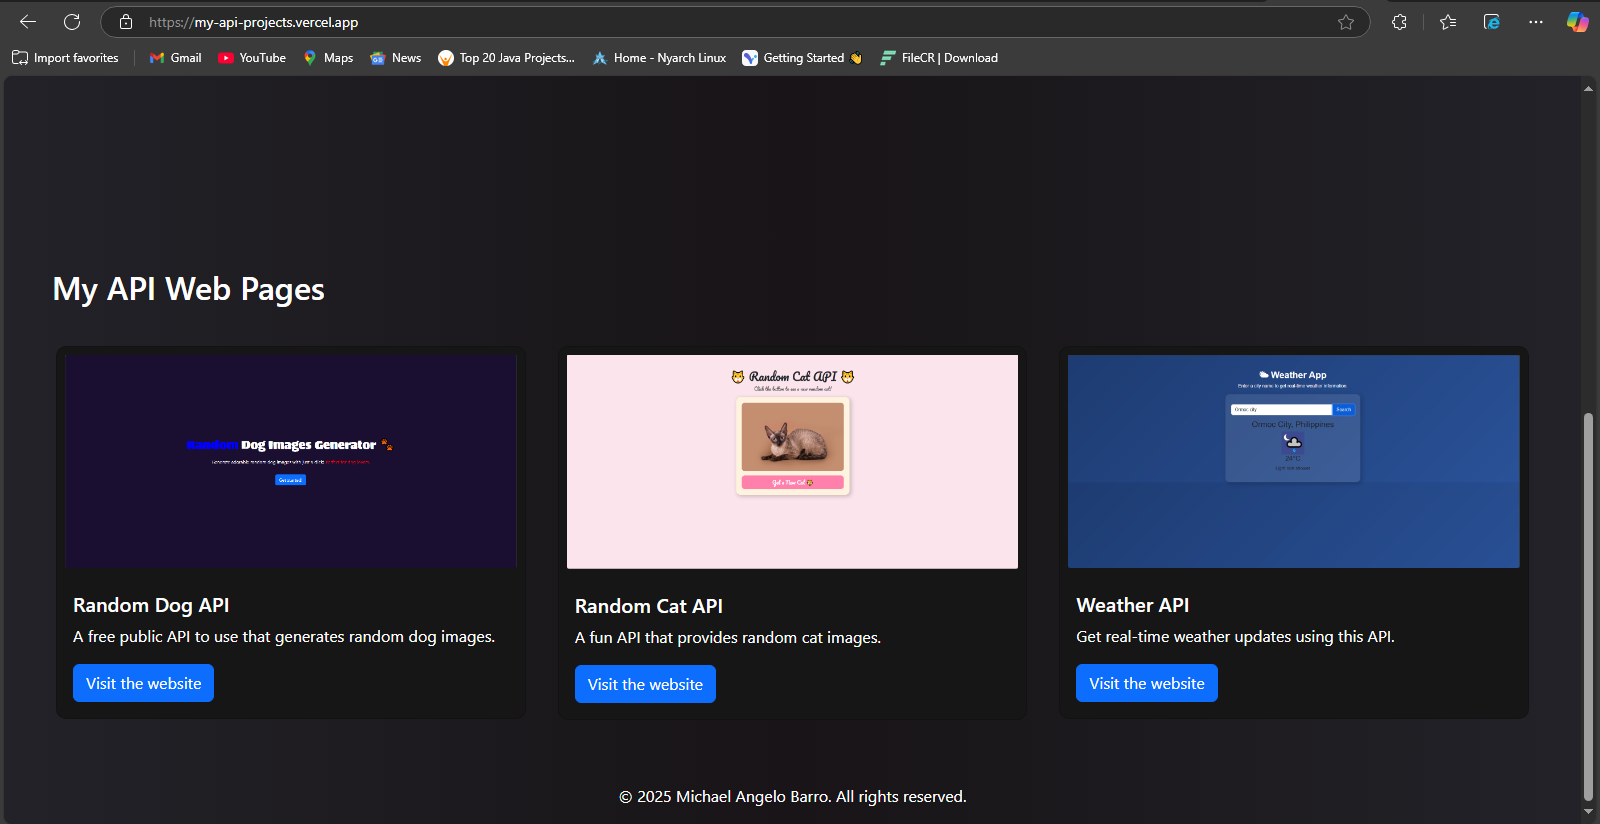Screen dimensions: 1600x824
Task: Open the Copilot icon in toolbar
Action: [1577, 22]
